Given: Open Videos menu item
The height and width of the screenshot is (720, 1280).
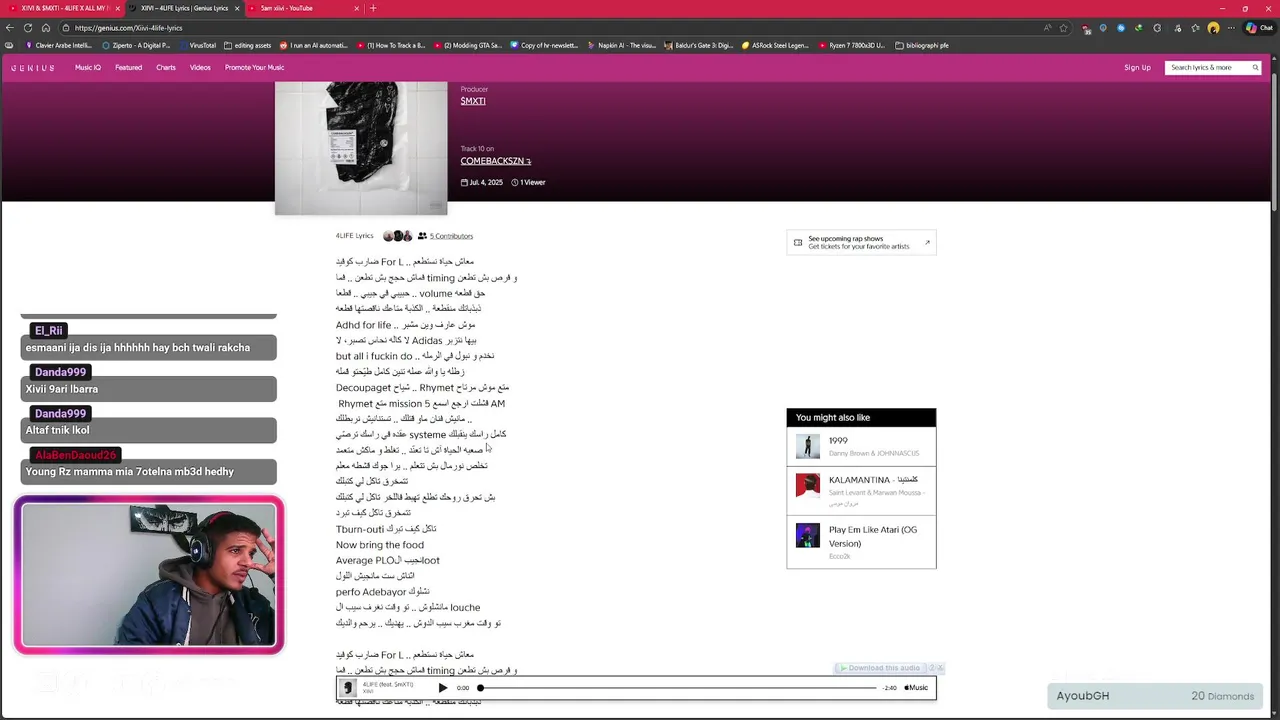Looking at the screenshot, I should [200, 68].
